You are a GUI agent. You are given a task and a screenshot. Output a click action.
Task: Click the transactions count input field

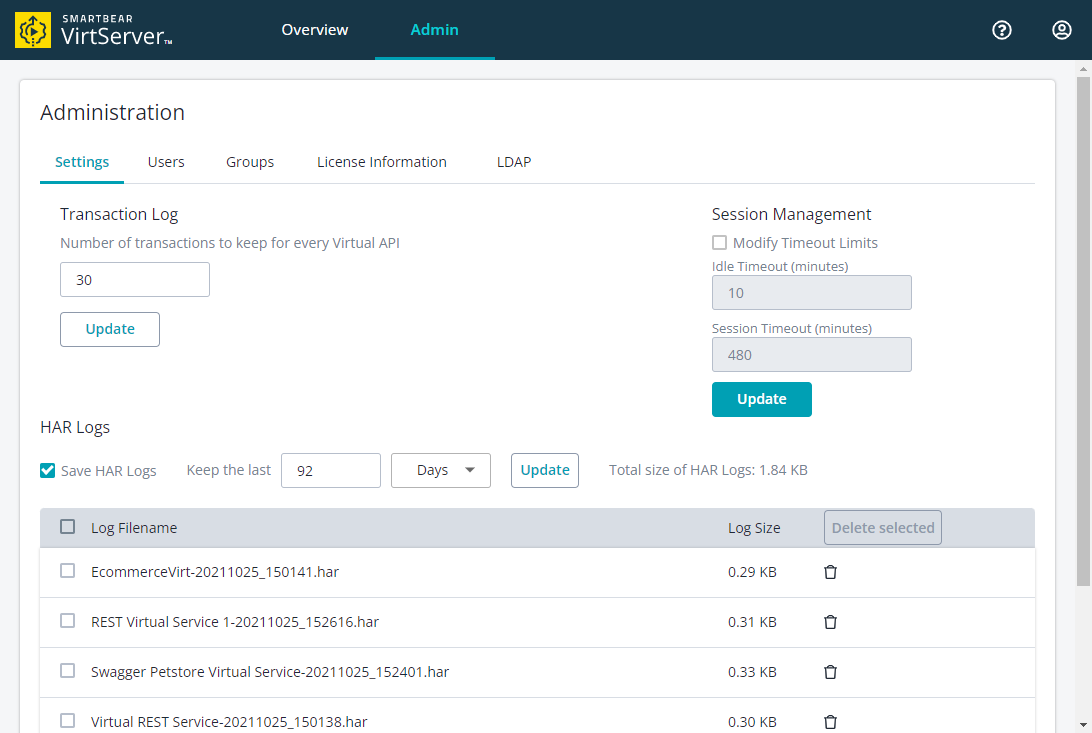pos(135,280)
